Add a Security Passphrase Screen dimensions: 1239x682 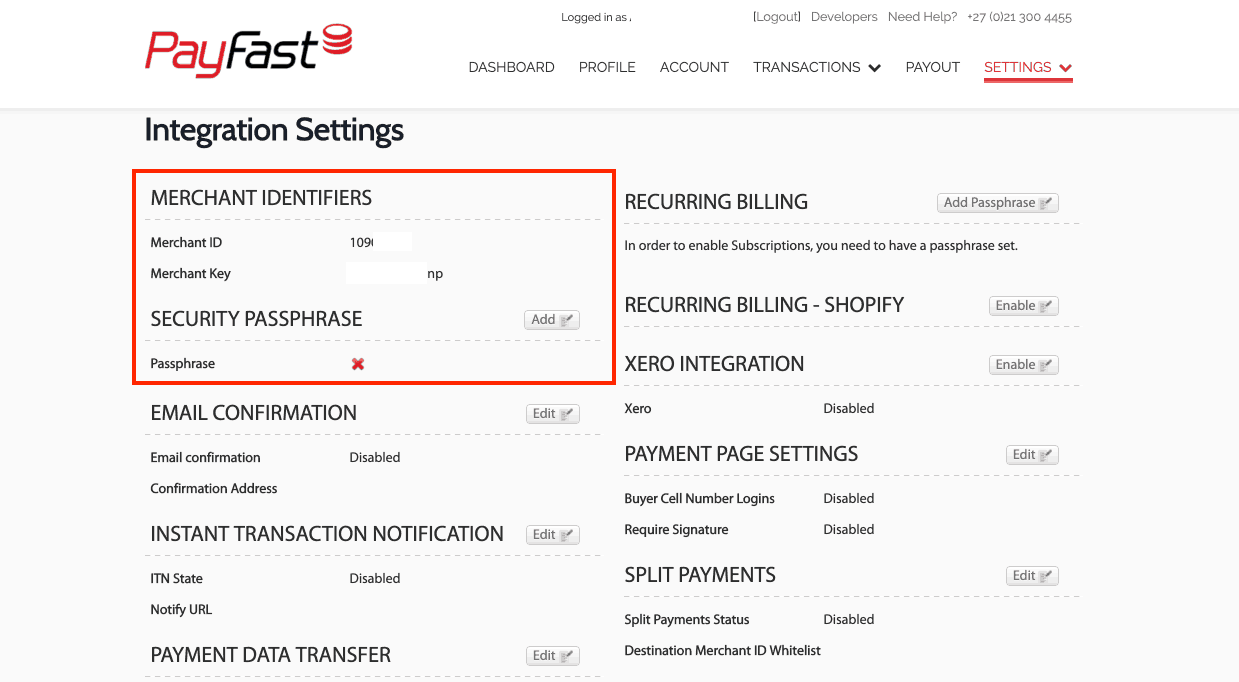pos(552,320)
